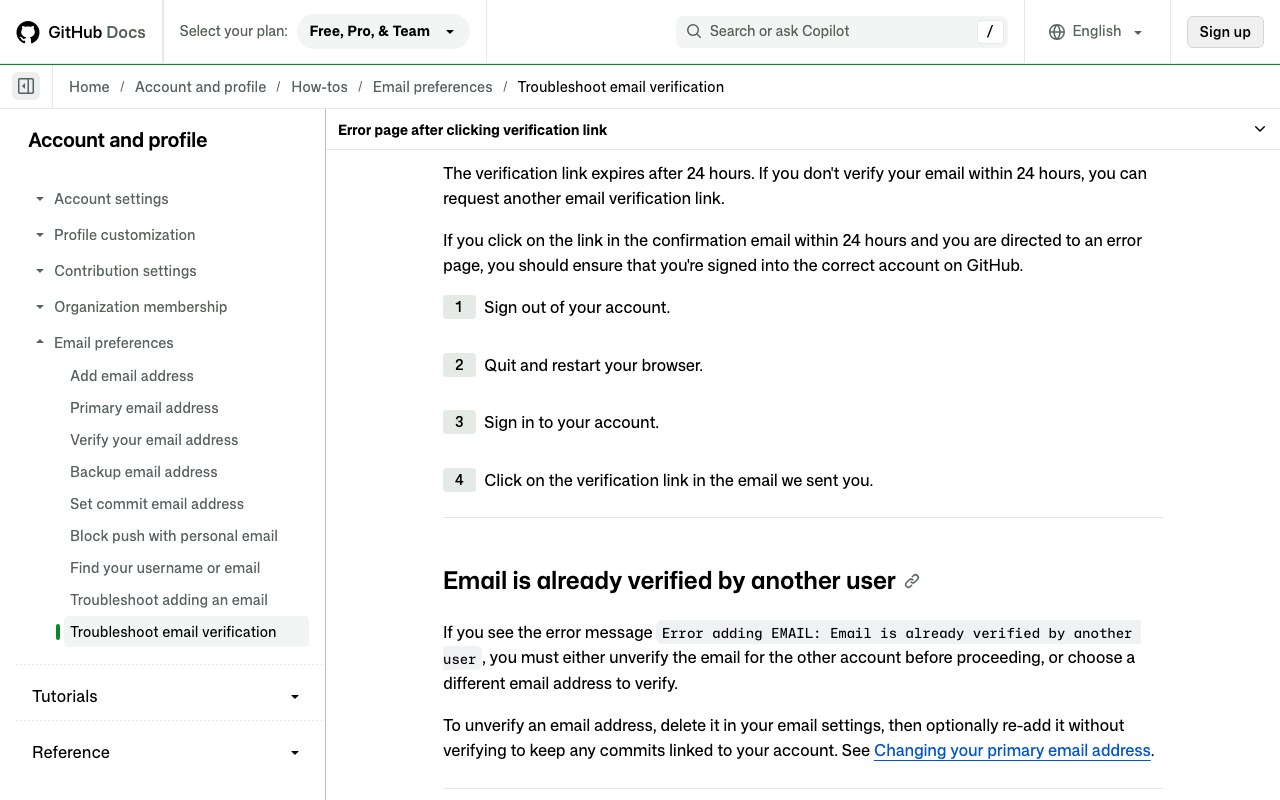The width and height of the screenshot is (1280, 800).
Task: Open Find your username or email
Action: coord(165,568)
